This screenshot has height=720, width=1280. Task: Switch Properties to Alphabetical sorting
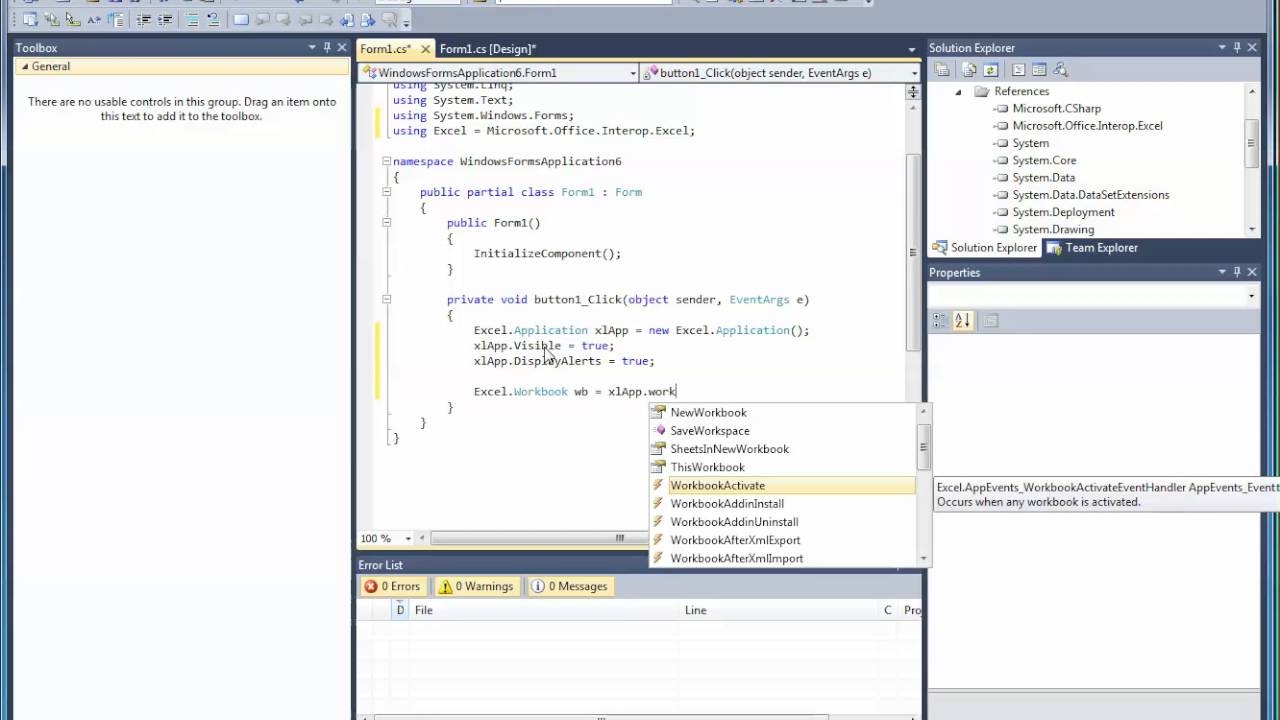click(x=962, y=321)
